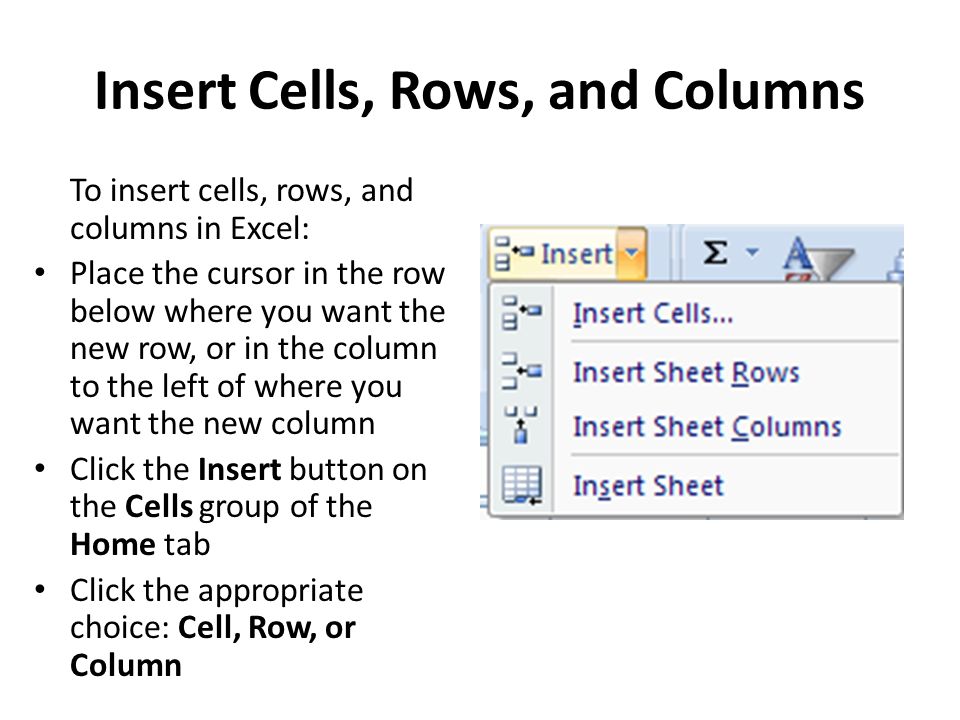Click the icon beside Insert Sheet Columns
Viewport: 960px width, 720px height.
(521, 425)
